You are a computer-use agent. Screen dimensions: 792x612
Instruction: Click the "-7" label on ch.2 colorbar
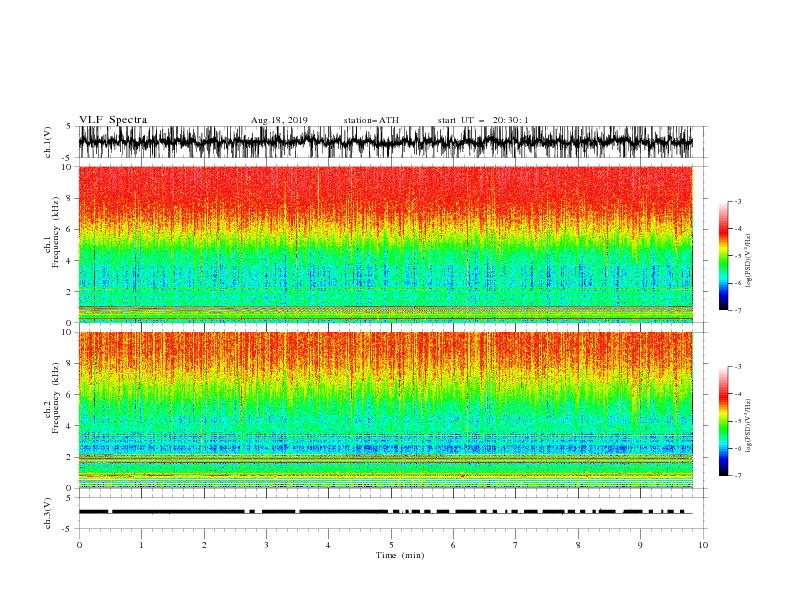pos(737,475)
